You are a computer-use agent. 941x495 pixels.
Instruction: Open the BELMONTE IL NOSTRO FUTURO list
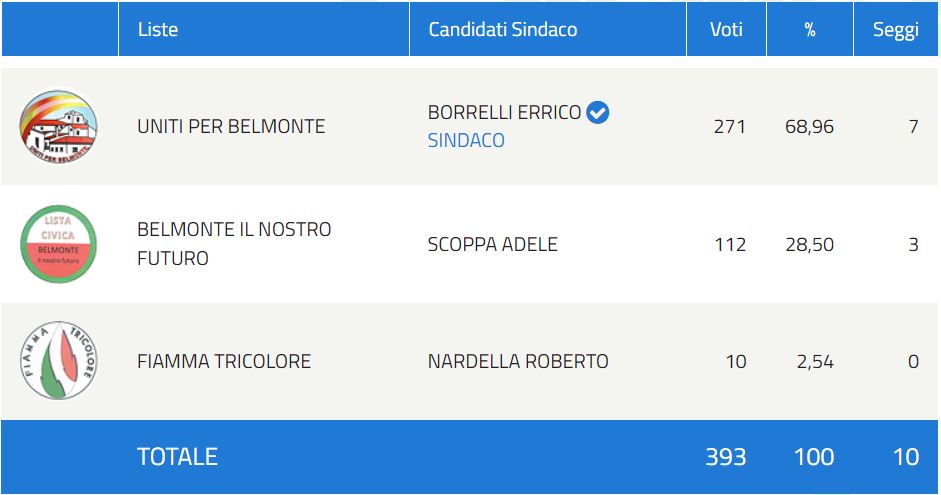[234, 244]
